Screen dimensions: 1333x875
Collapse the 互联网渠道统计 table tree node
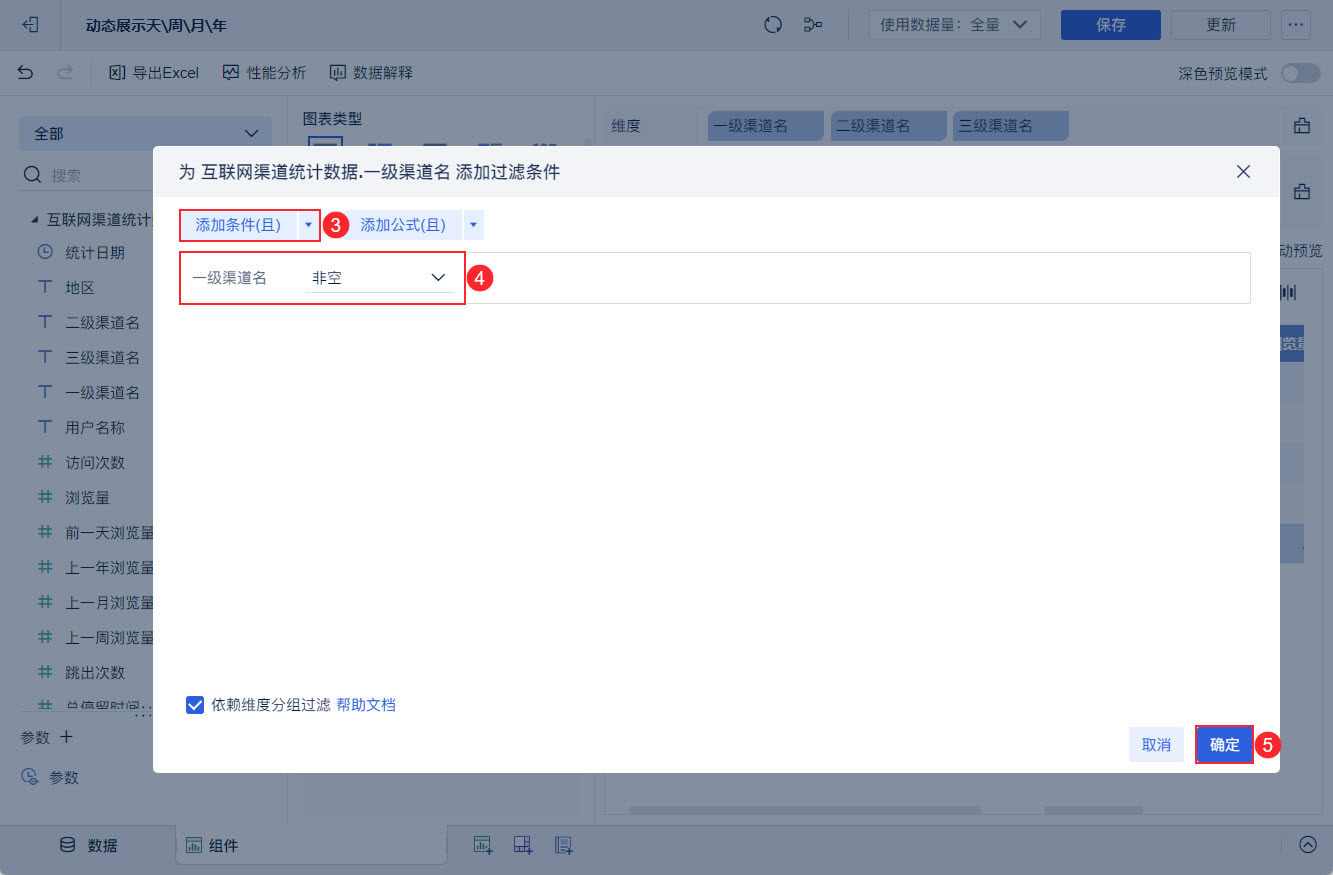point(35,219)
